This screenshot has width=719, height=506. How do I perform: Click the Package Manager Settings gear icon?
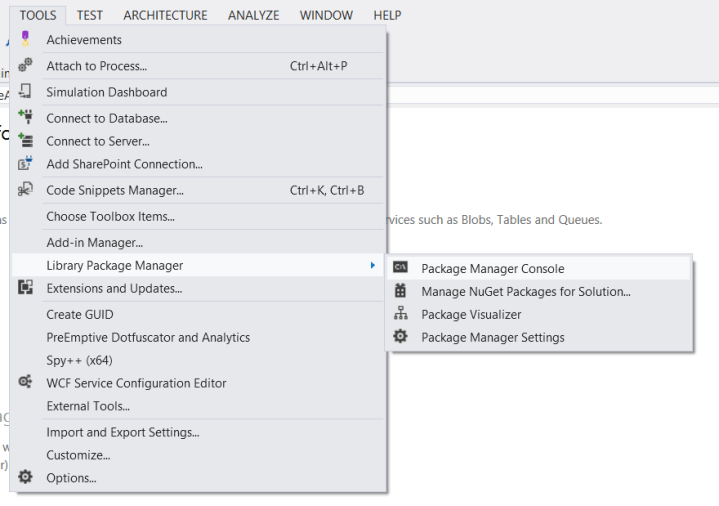[400, 337]
